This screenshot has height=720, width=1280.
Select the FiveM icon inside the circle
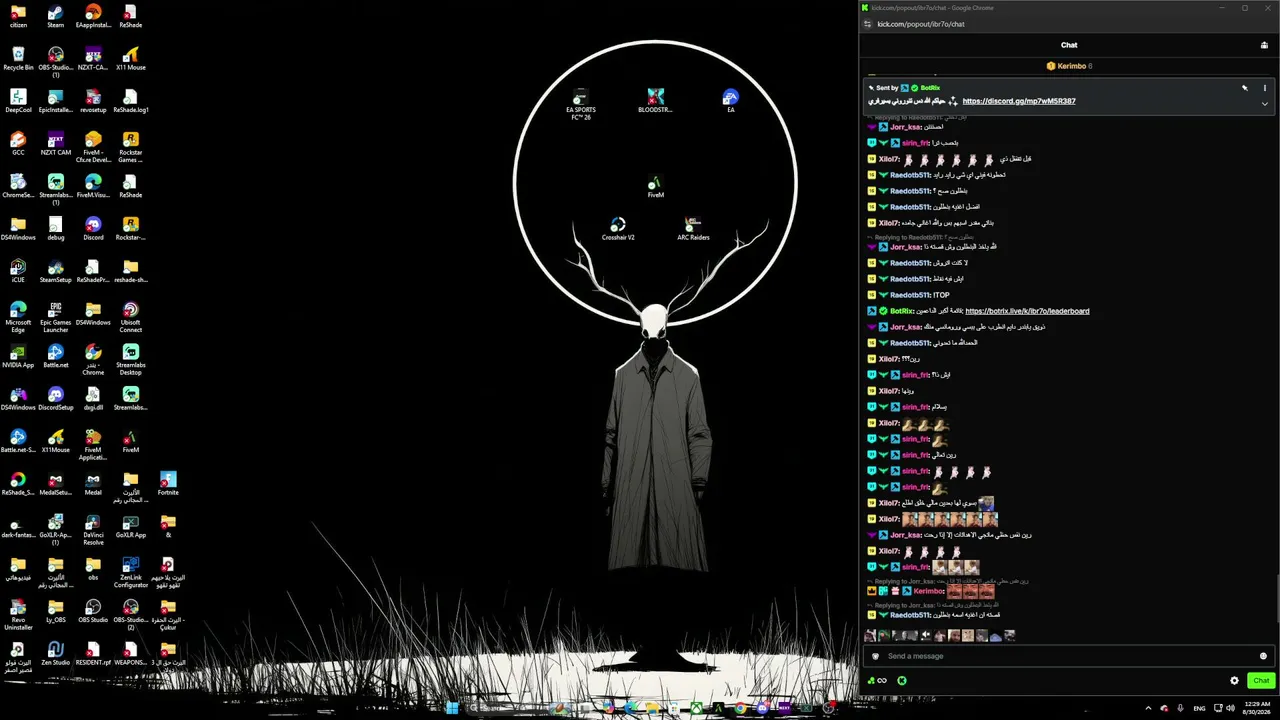coord(655,186)
